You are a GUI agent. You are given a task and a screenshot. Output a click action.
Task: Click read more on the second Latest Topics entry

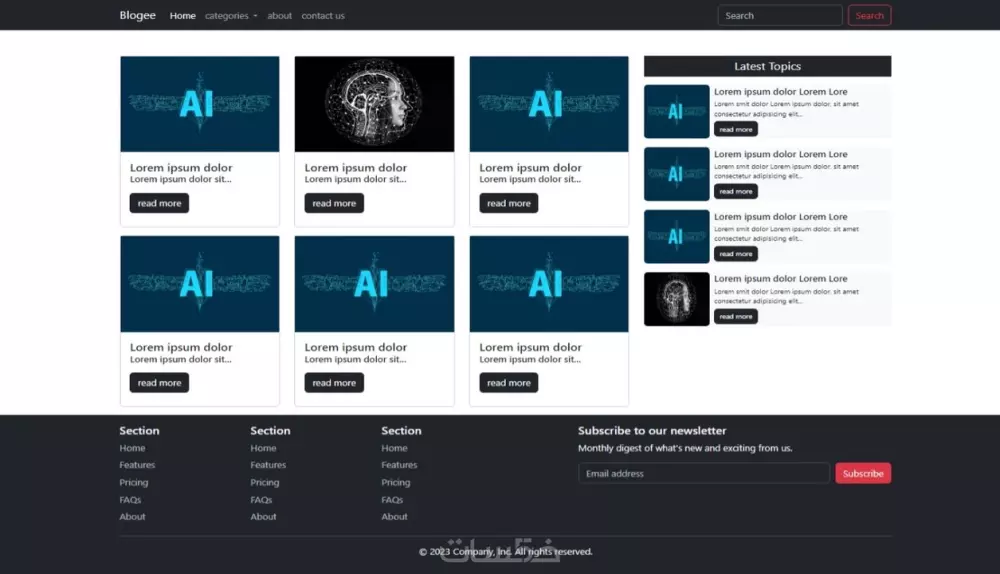tap(735, 191)
